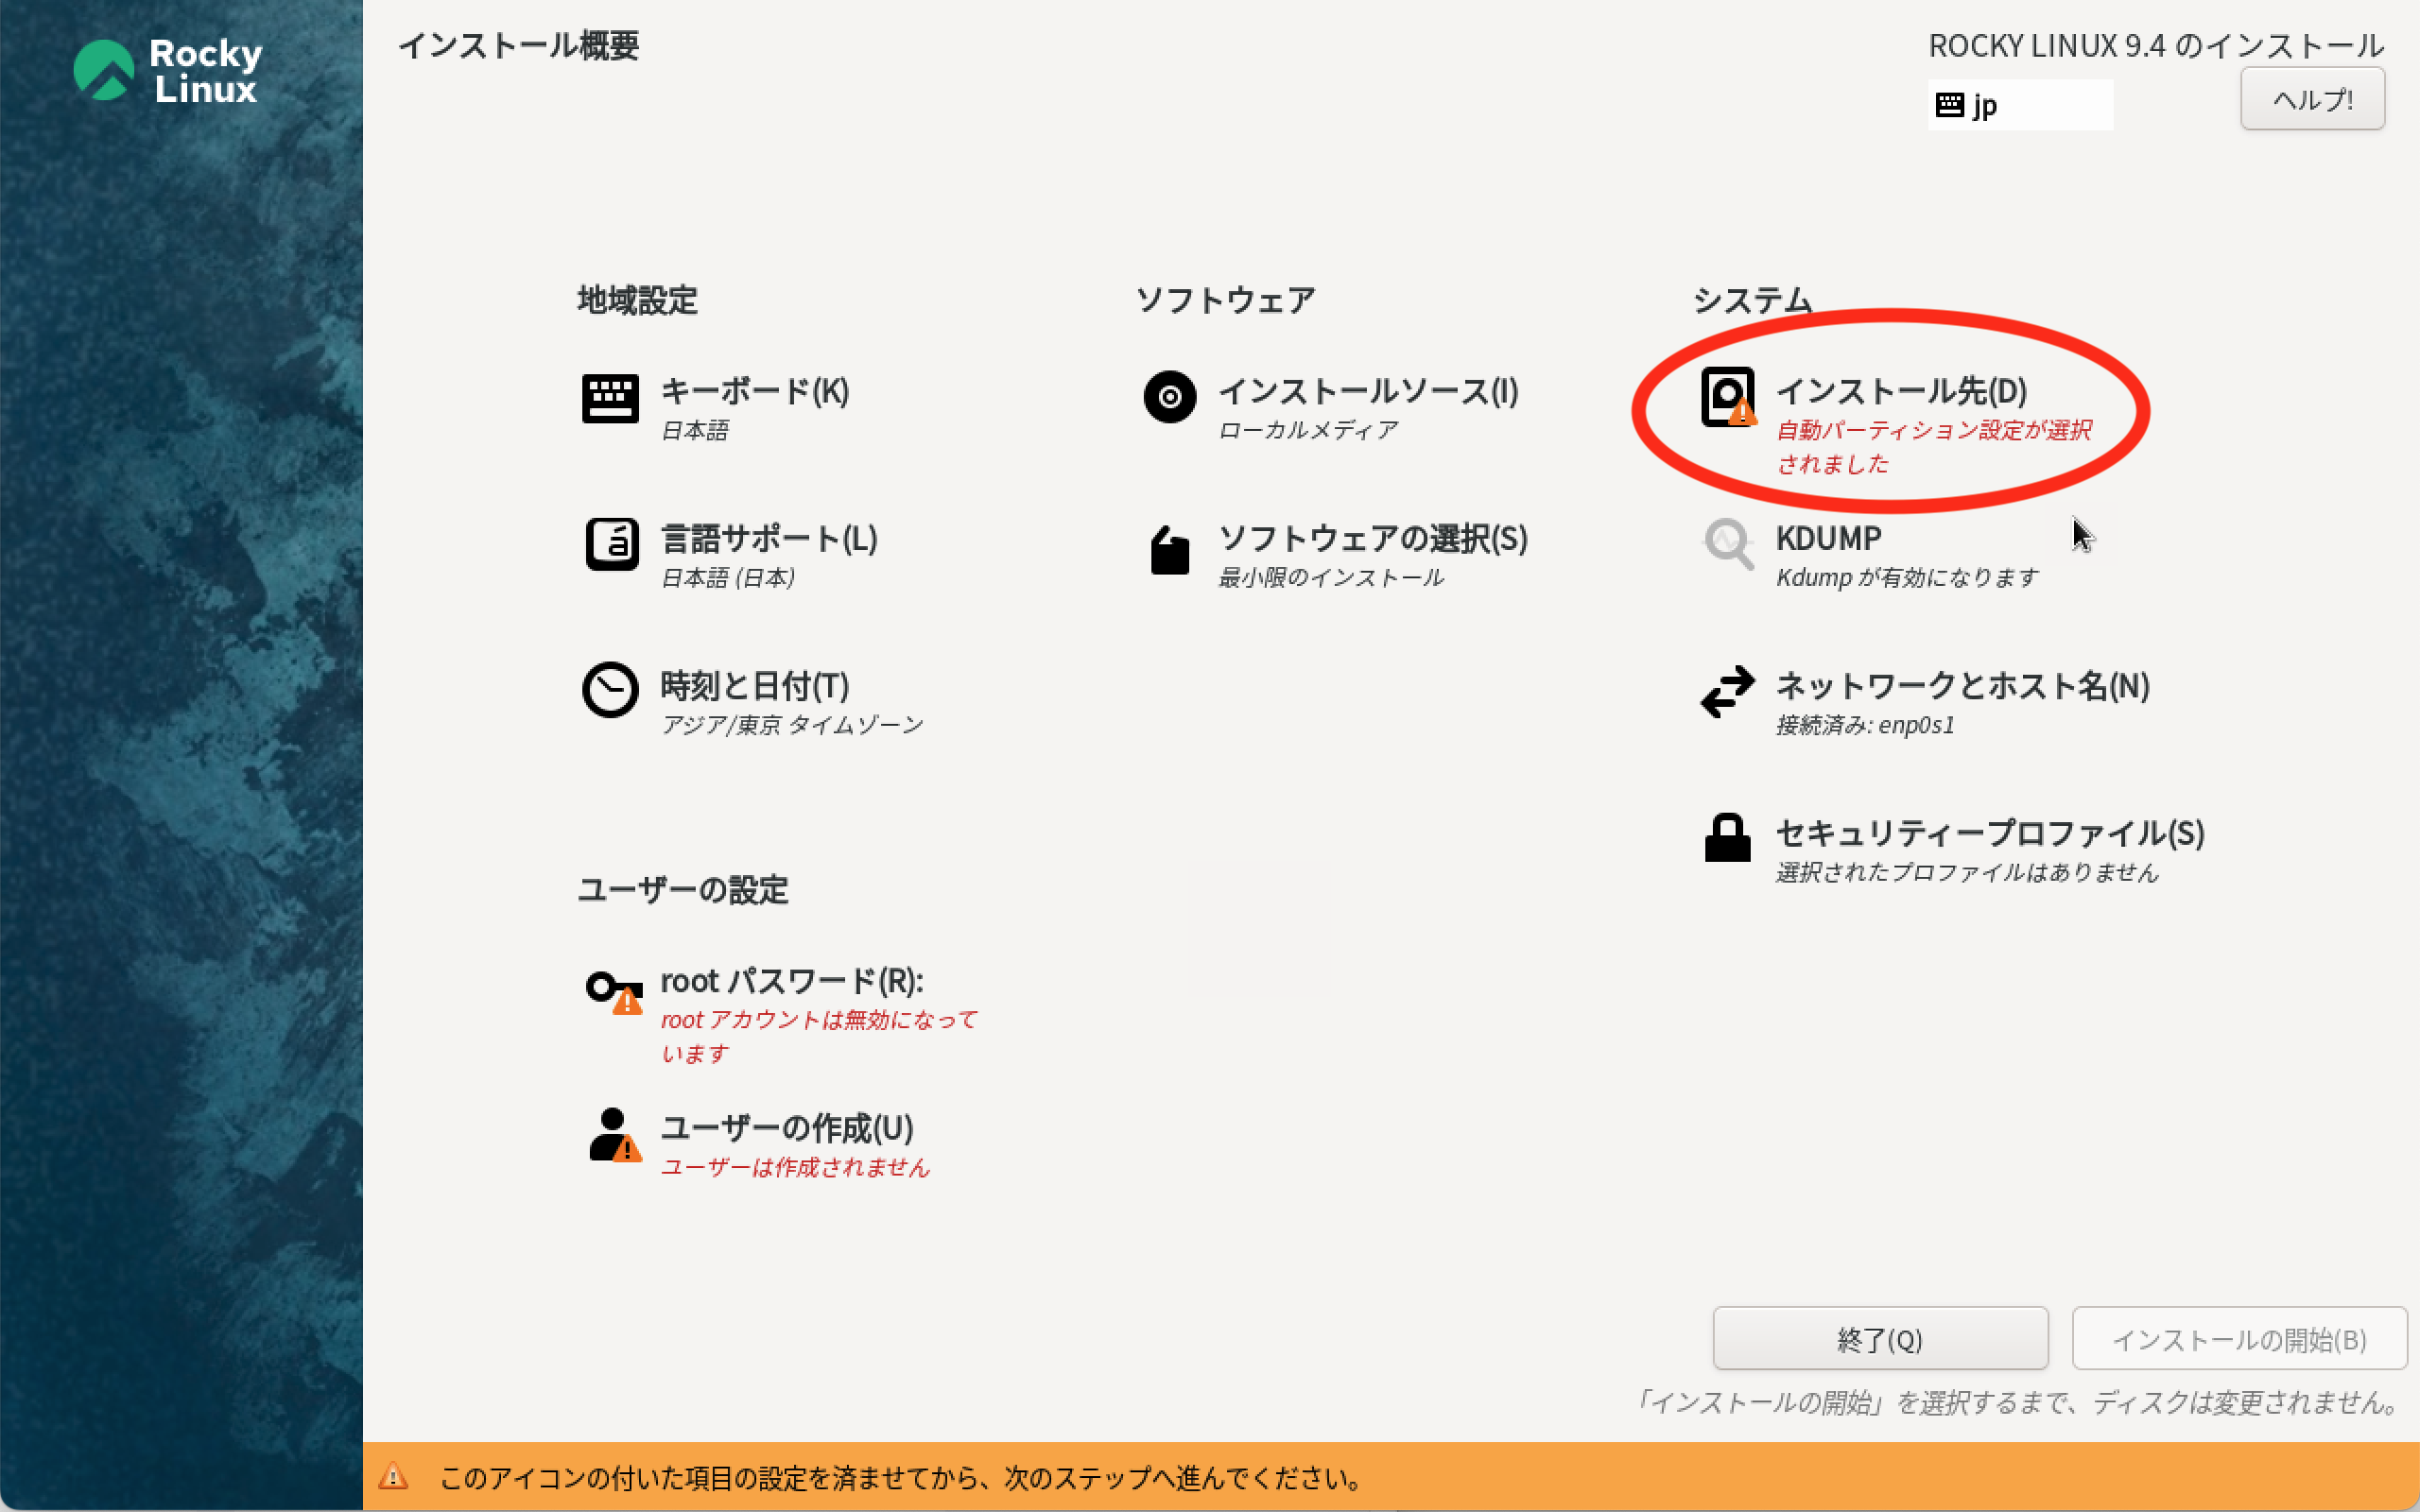Open root パスワード(R): settings
The width and height of the screenshot is (2420, 1512).
point(792,981)
